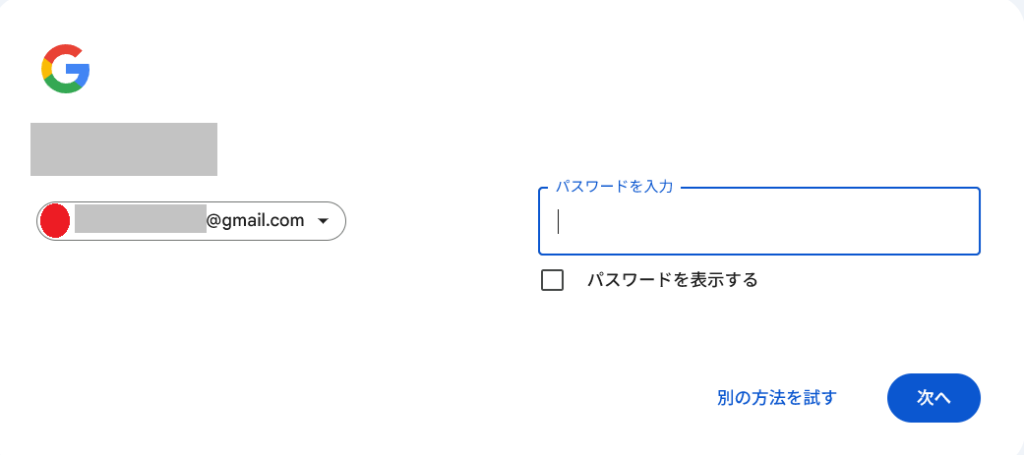Click the blinking text cursor in password field

tap(559, 221)
